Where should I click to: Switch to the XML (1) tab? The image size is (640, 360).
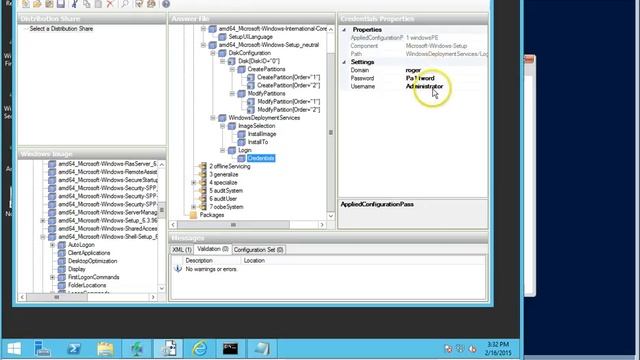[182, 249]
